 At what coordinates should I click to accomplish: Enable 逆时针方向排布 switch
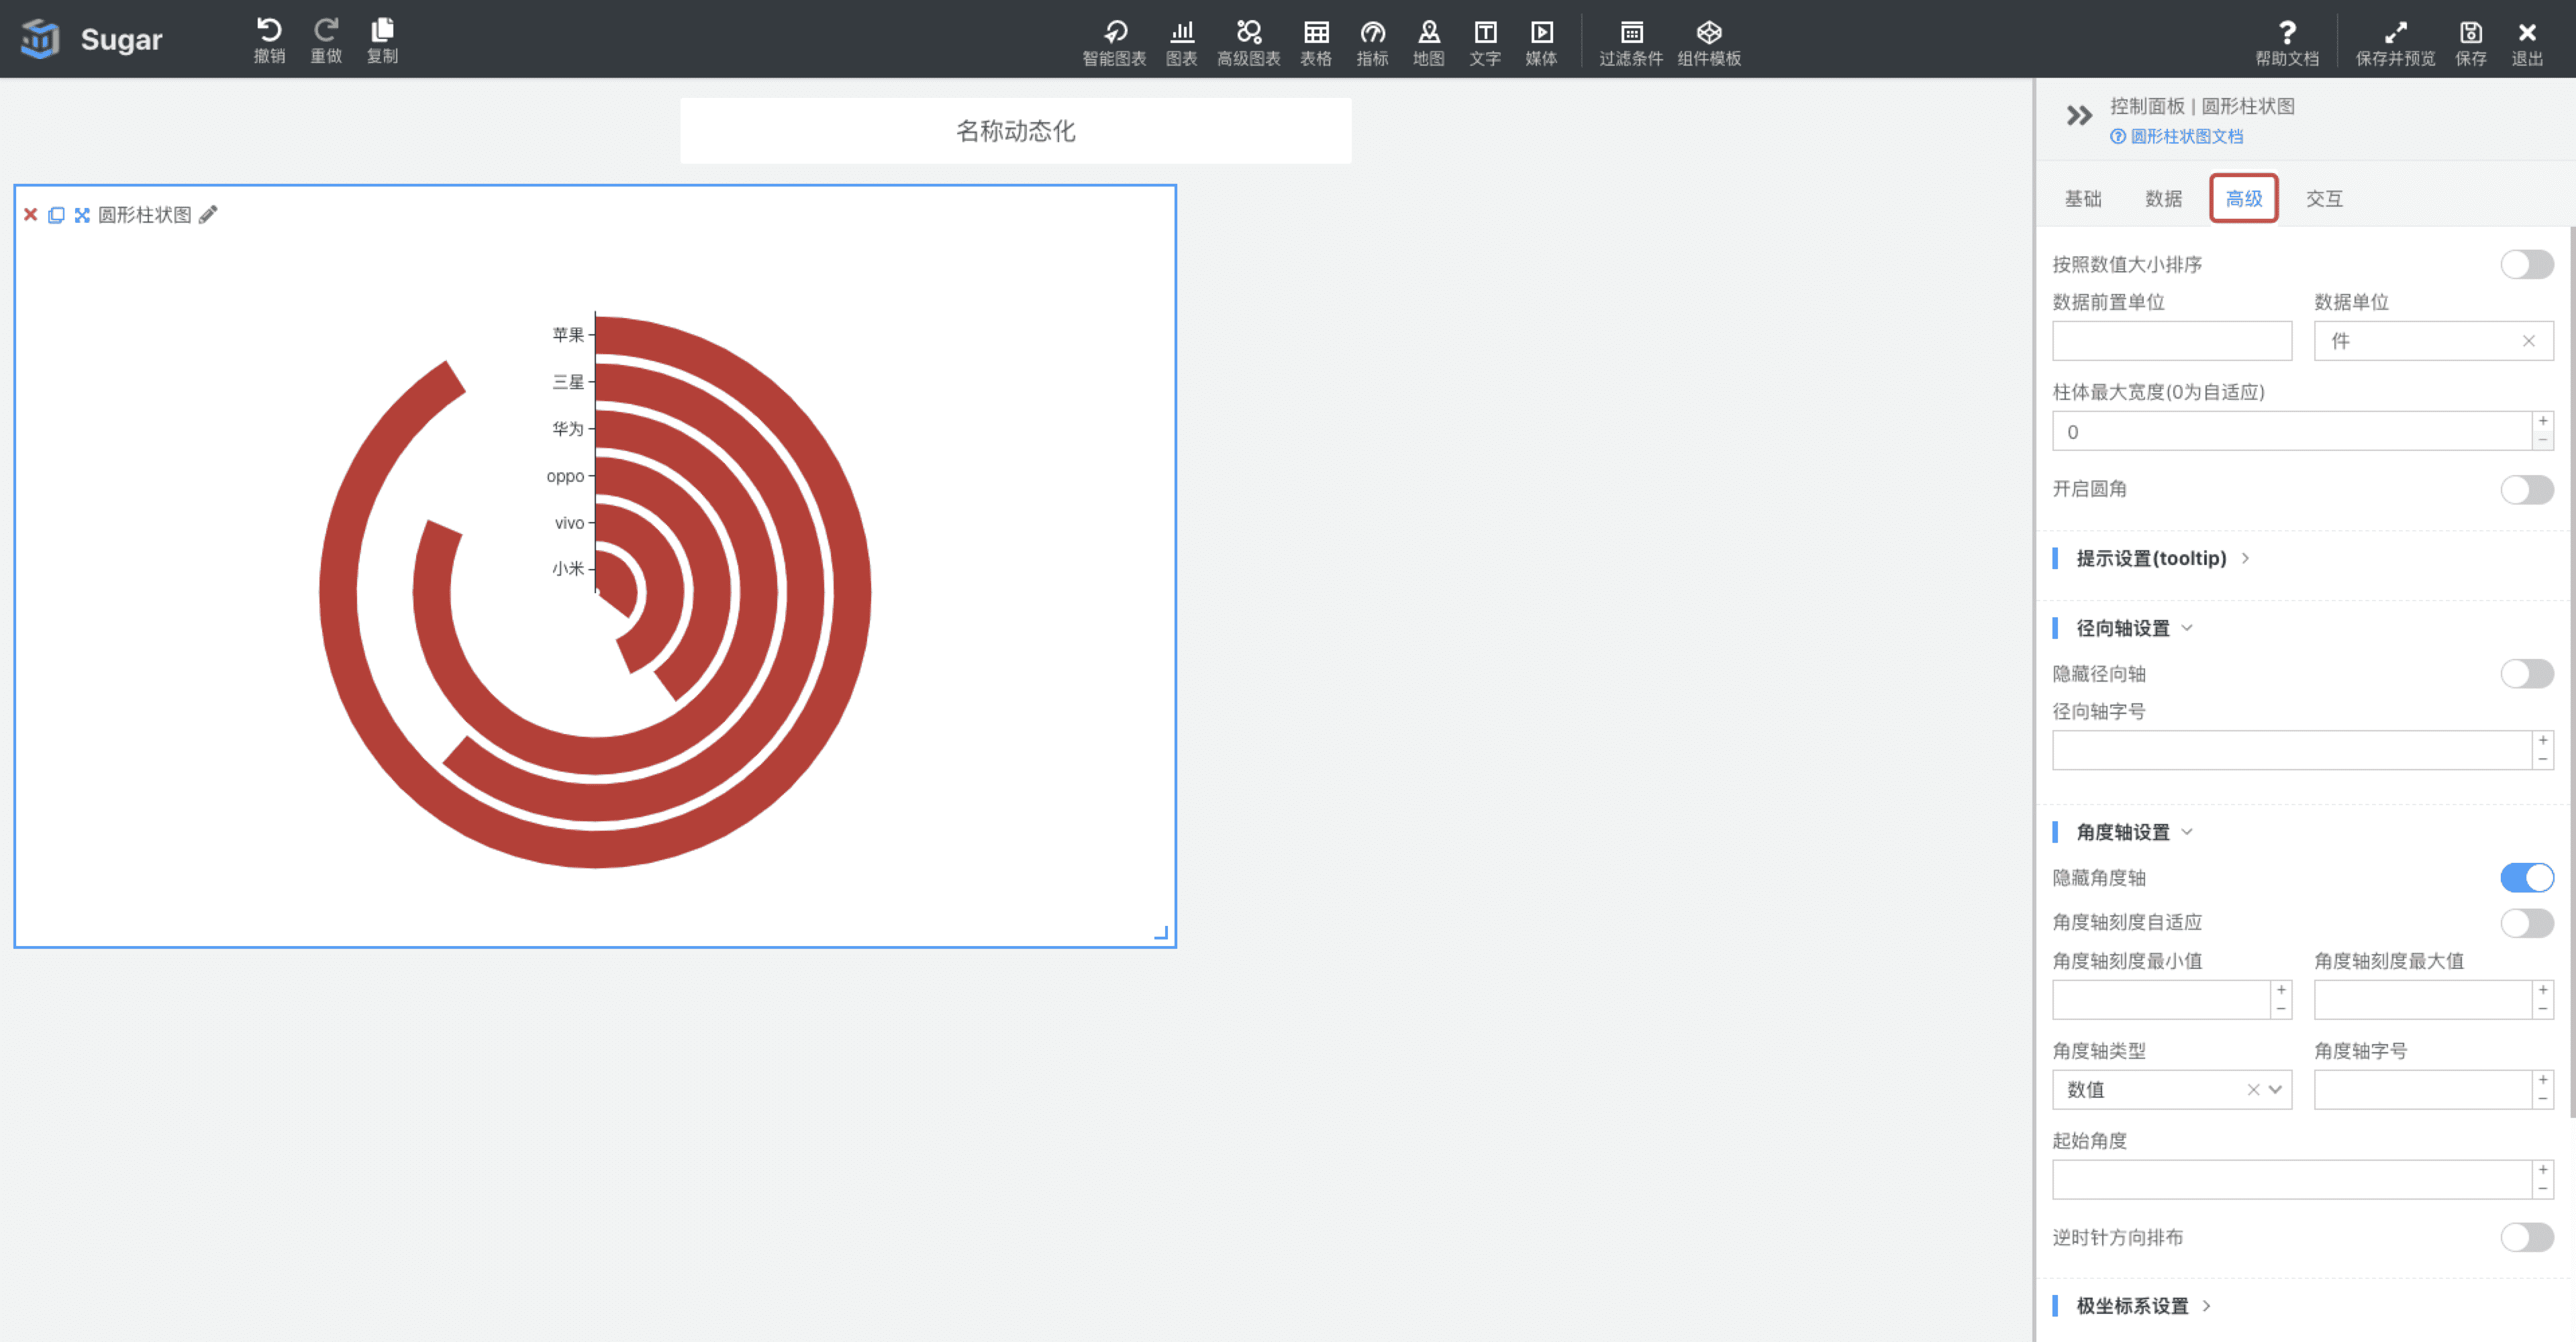[x=2526, y=1237]
